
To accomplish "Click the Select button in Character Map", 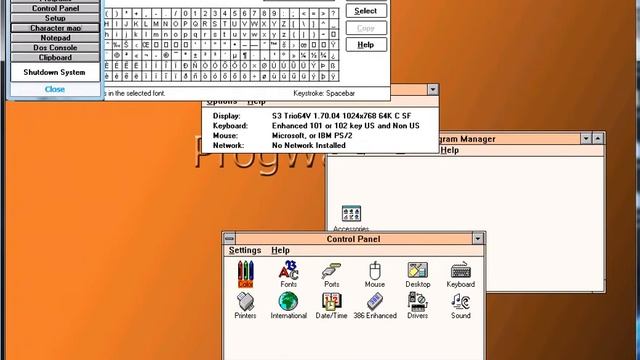I will click(x=366, y=11).
